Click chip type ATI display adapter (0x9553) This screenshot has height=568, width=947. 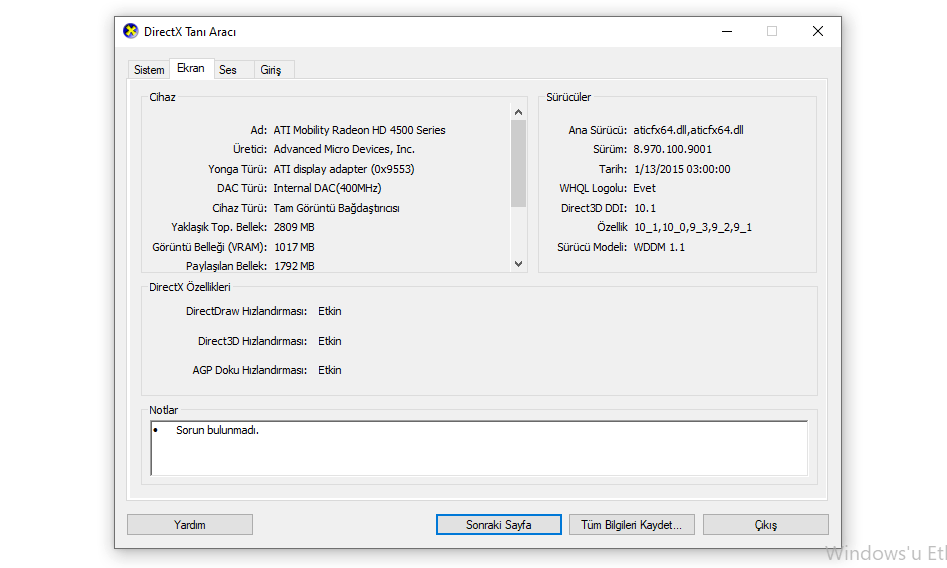[344, 169]
